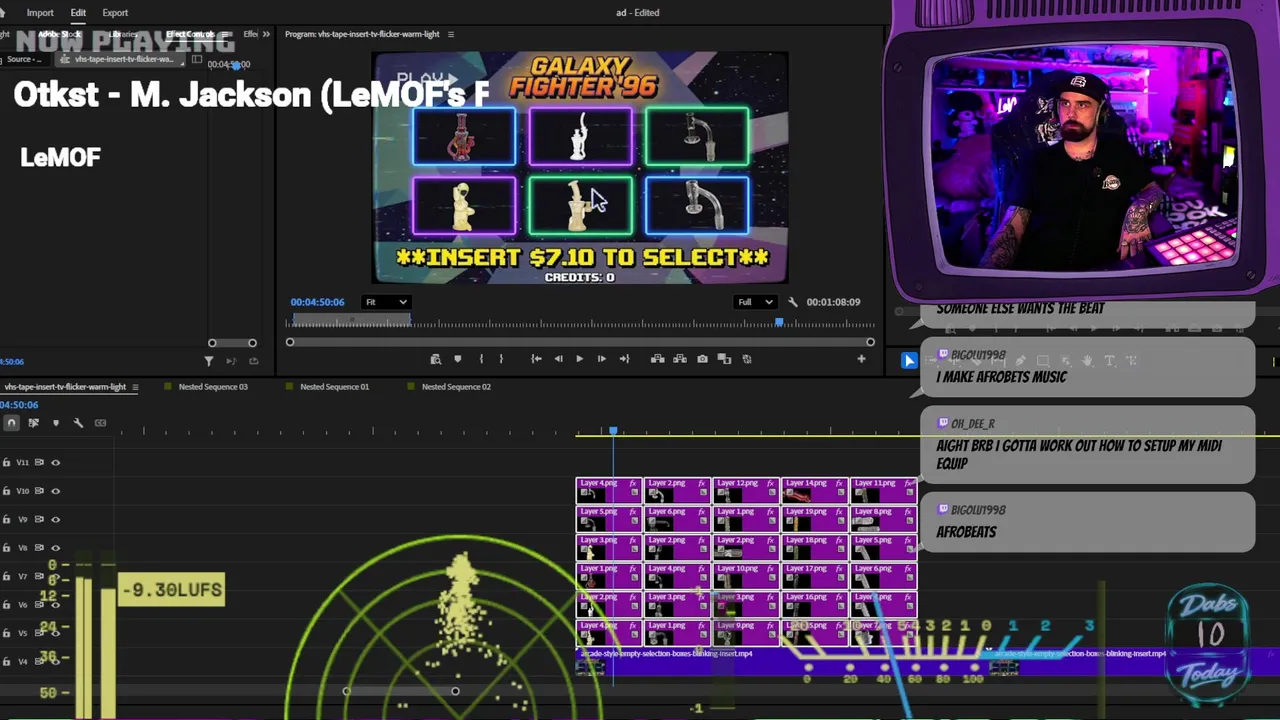Open the Edit menu
Image resolution: width=1280 pixels, height=720 pixels.
pyautogui.click(x=78, y=13)
